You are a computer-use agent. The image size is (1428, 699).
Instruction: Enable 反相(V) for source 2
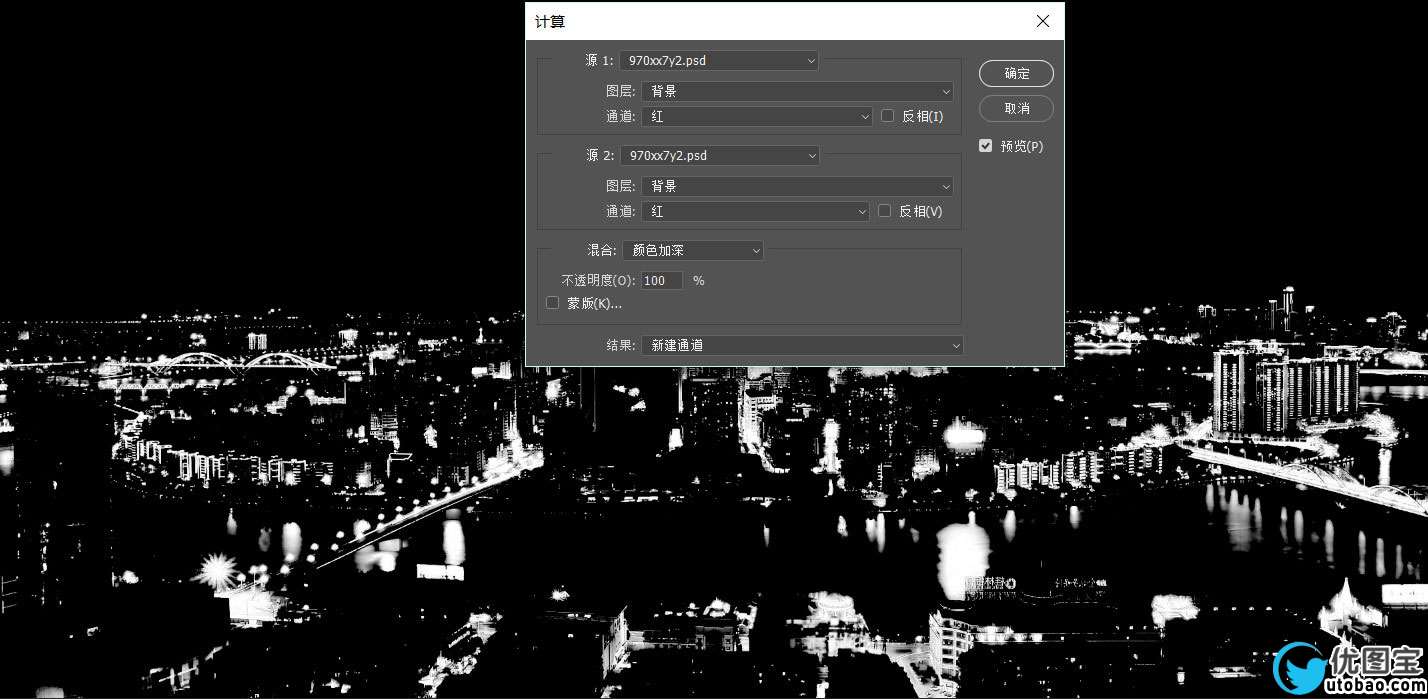(x=884, y=211)
